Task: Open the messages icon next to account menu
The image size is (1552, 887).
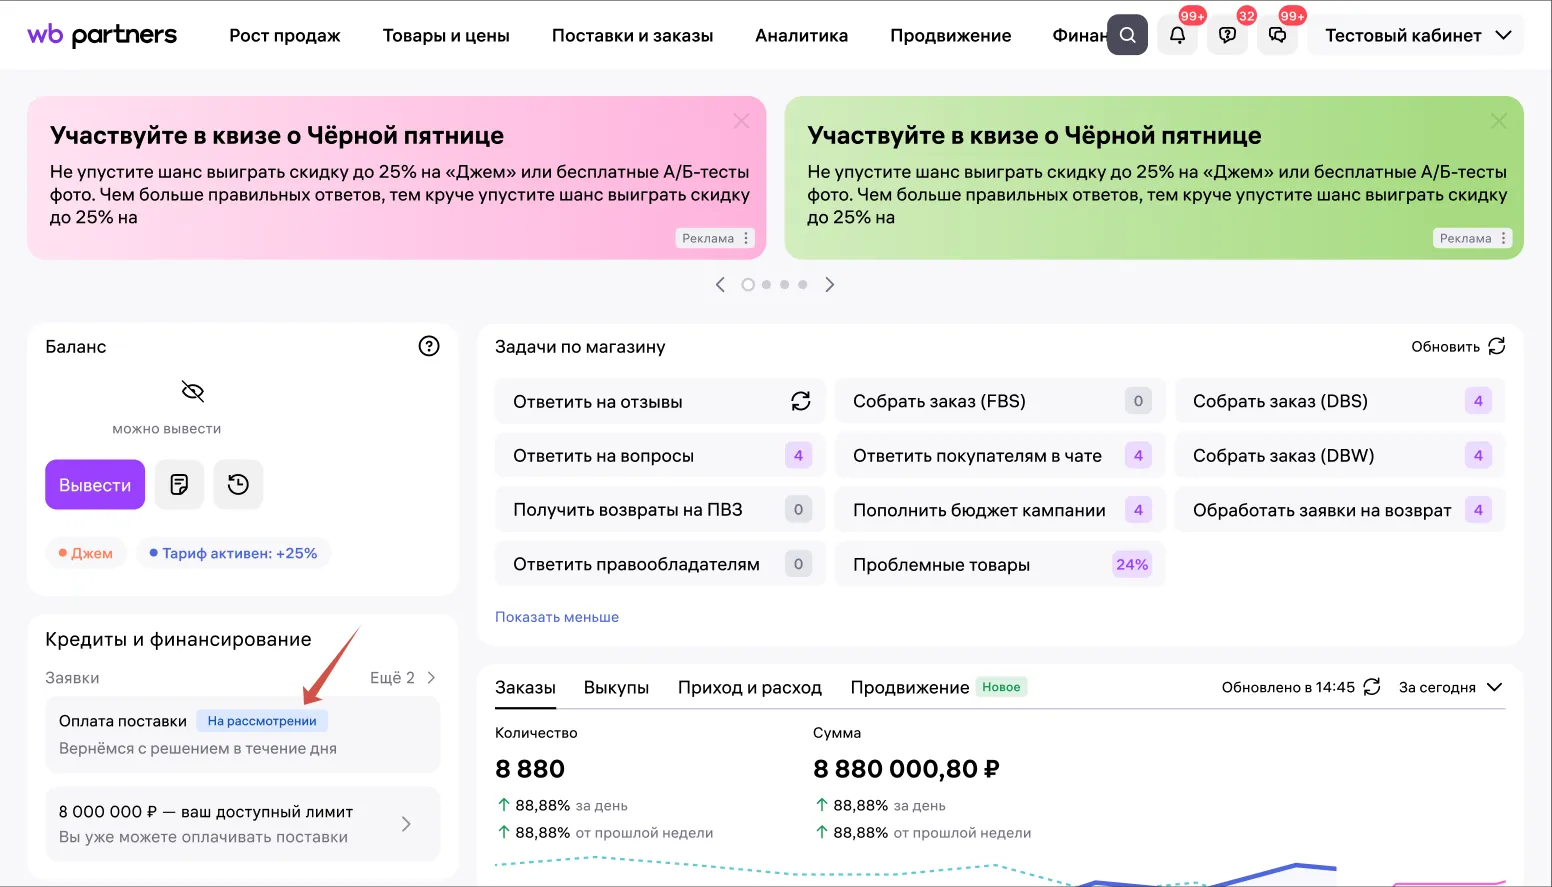Action: [1277, 35]
